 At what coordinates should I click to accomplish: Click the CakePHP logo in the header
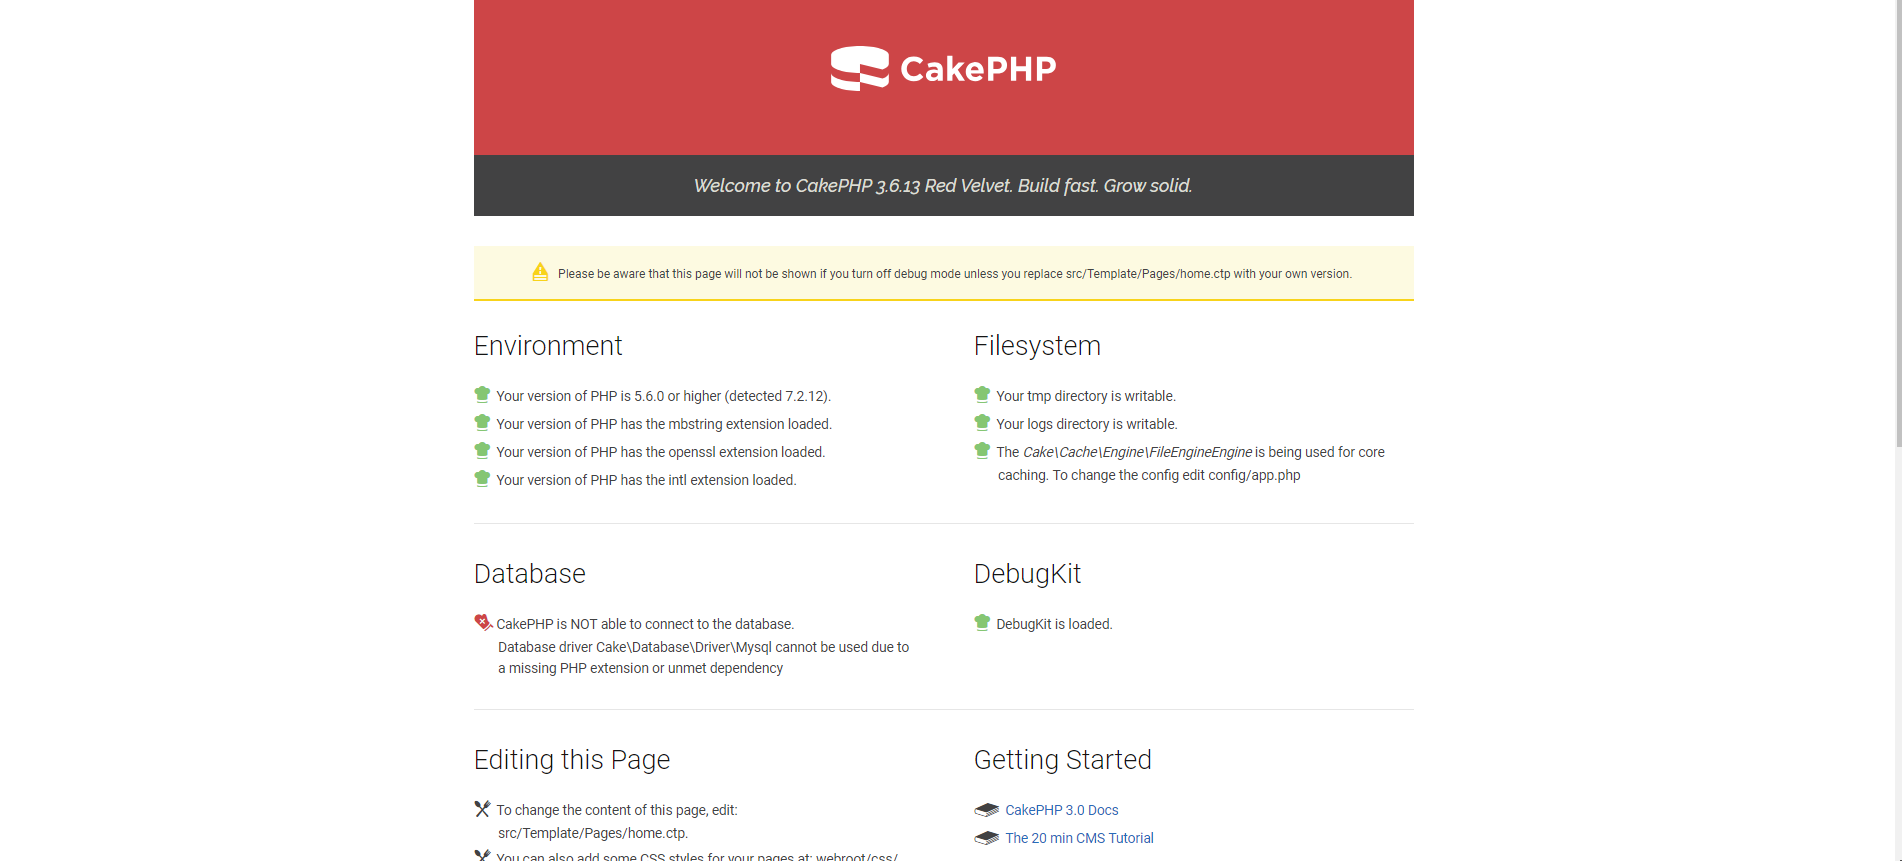coord(943,69)
